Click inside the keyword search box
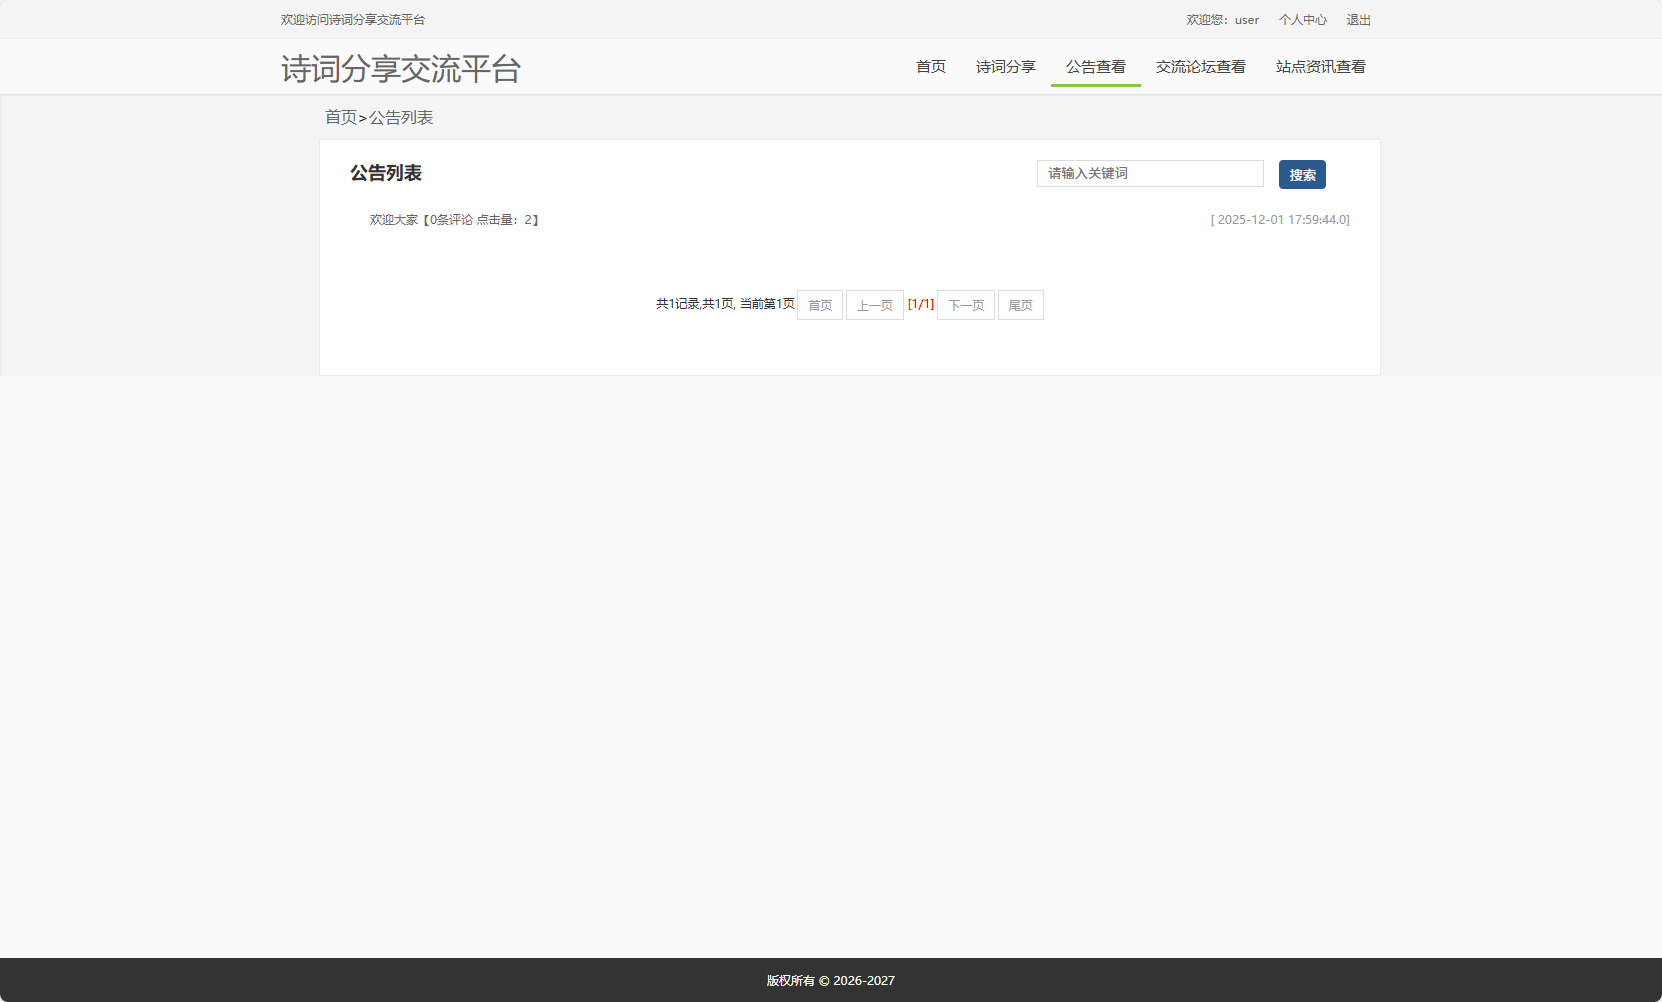The height and width of the screenshot is (1002, 1662). [x=1149, y=173]
